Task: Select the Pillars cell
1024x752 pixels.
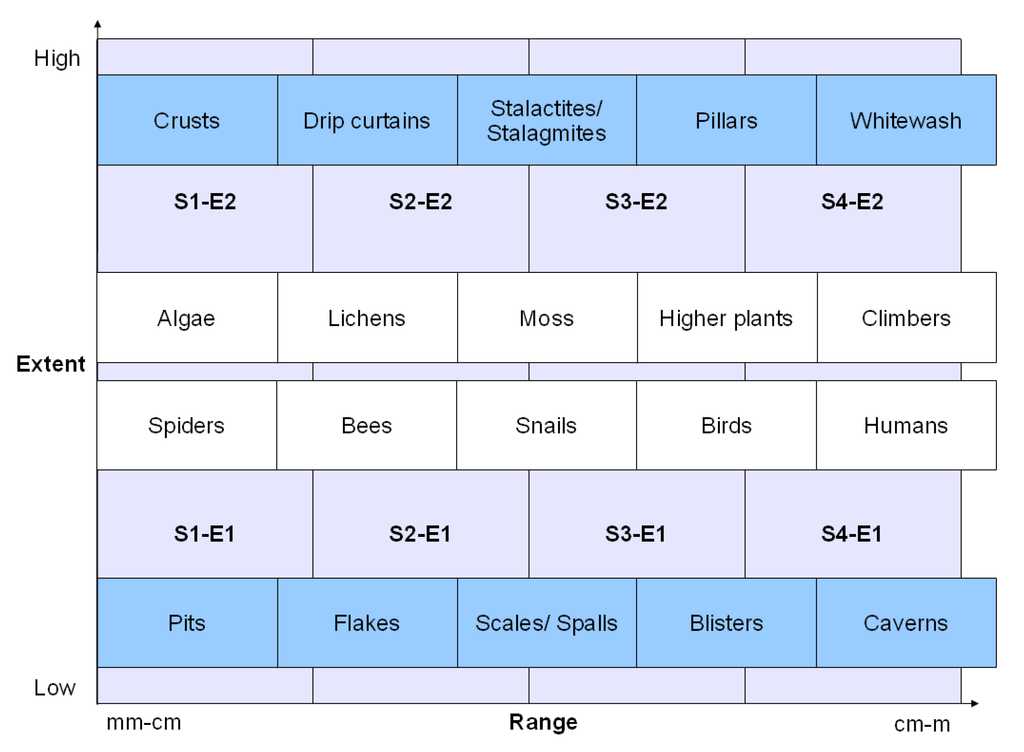Action: point(727,120)
